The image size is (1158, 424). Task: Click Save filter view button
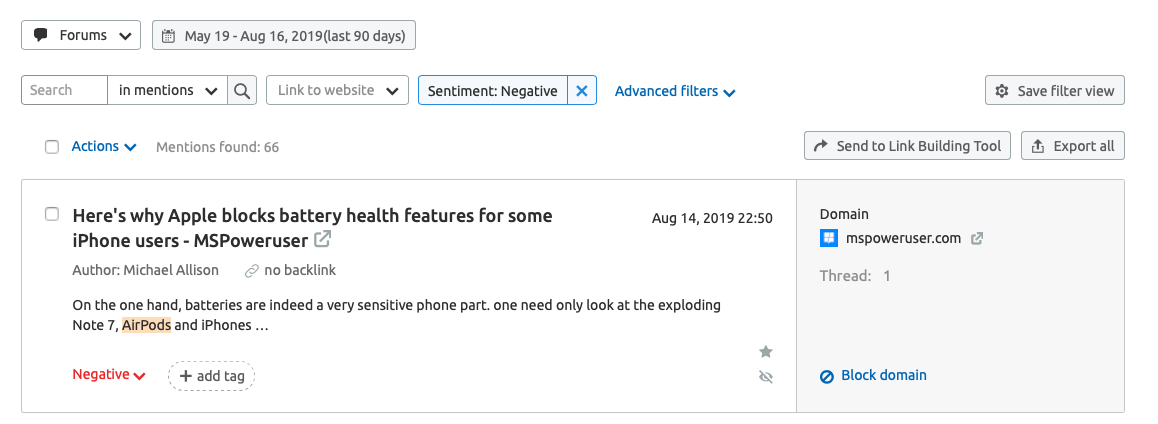click(1055, 91)
